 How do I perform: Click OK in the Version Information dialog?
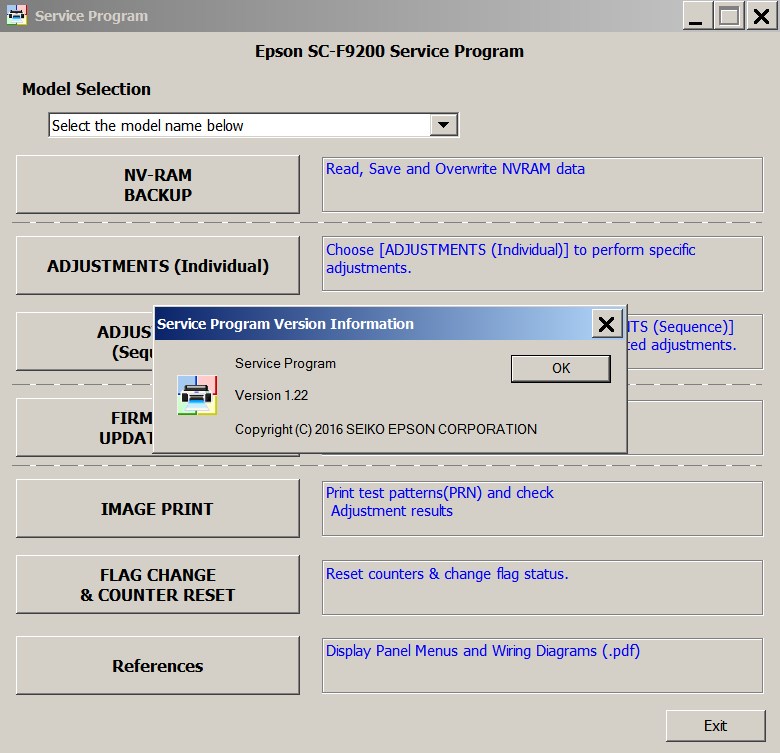coord(561,369)
